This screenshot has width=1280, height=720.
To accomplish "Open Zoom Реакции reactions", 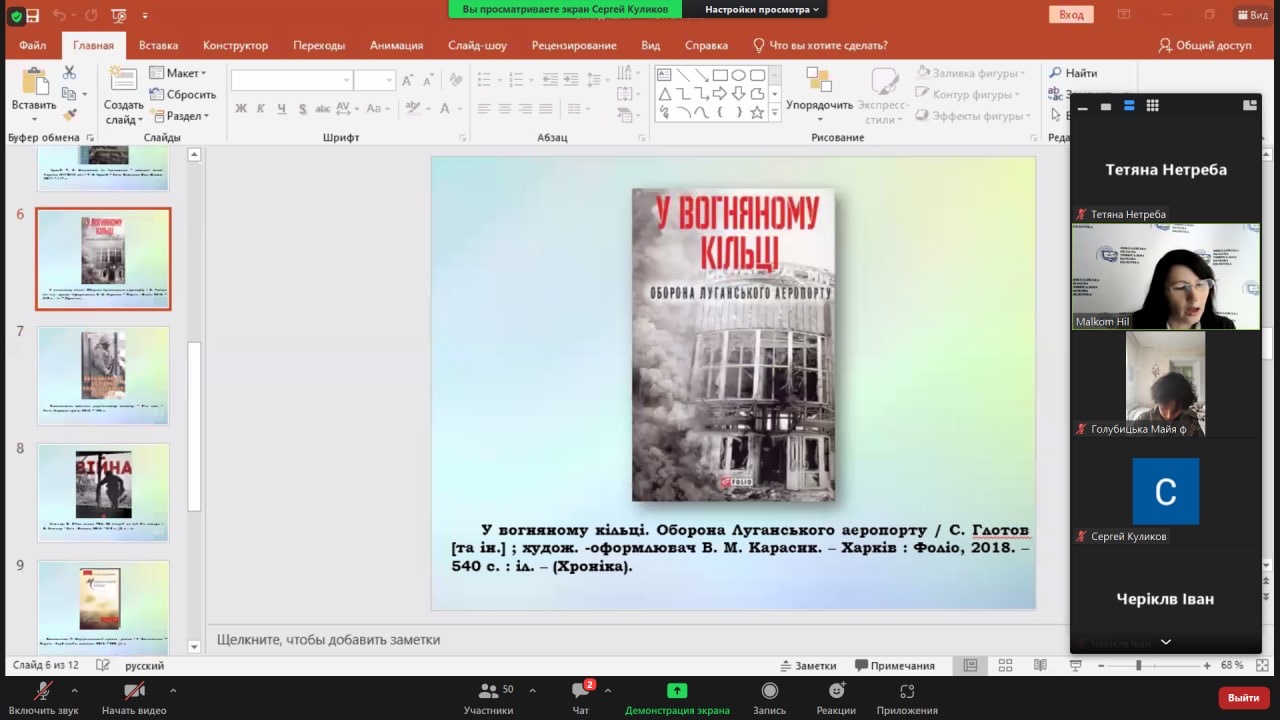I will pos(836,697).
